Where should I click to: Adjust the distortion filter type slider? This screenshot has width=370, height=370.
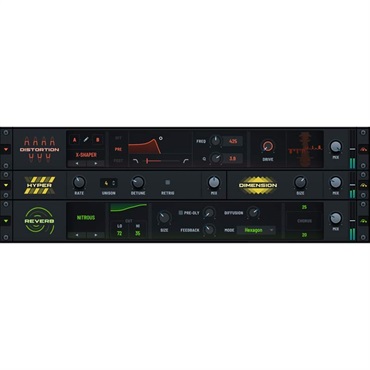tap(161, 161)
